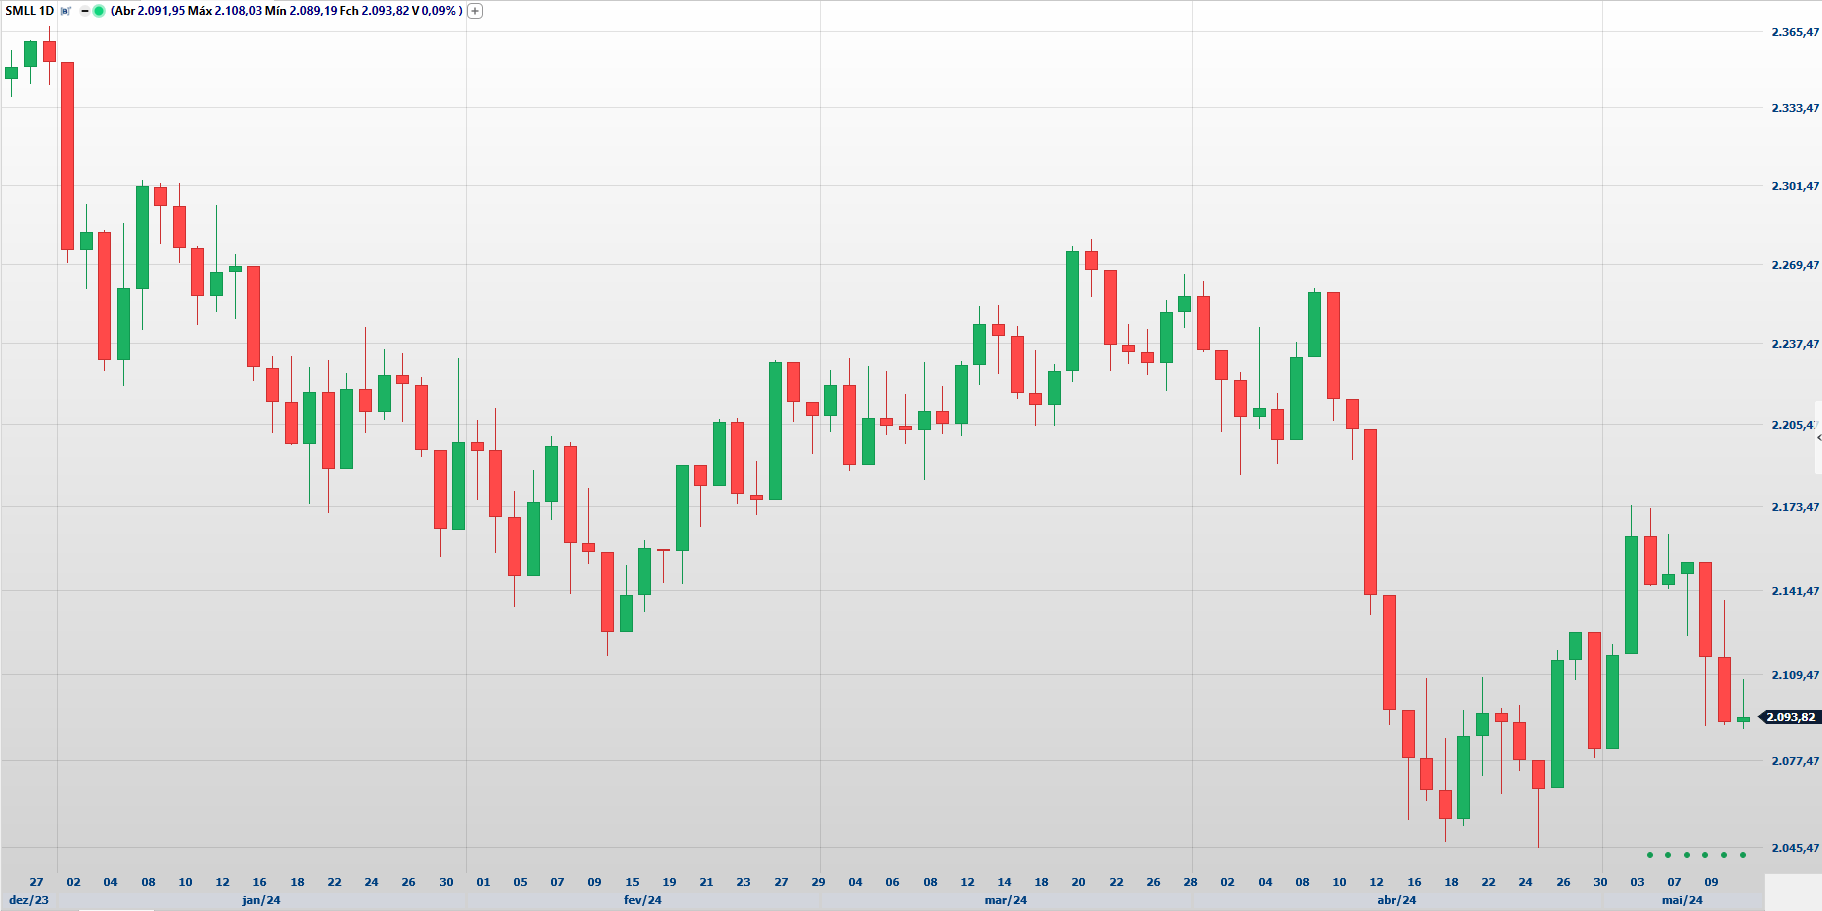Click the 2.045,47 price axis label
This screenshot has height=911, width=1822.
pyautogui.click(x=1795, y=848)
